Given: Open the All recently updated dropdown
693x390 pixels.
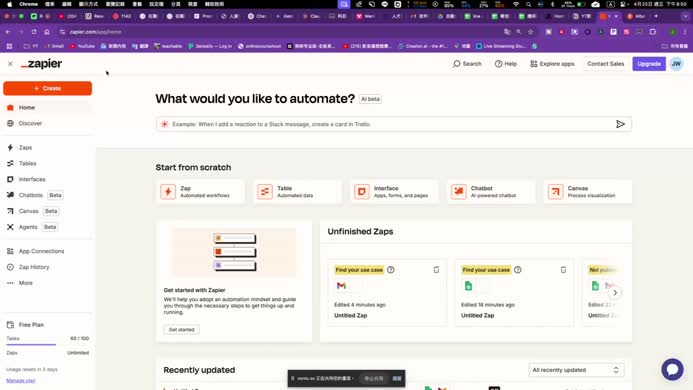Looking at the screenshot, I should tap(576, 370).
